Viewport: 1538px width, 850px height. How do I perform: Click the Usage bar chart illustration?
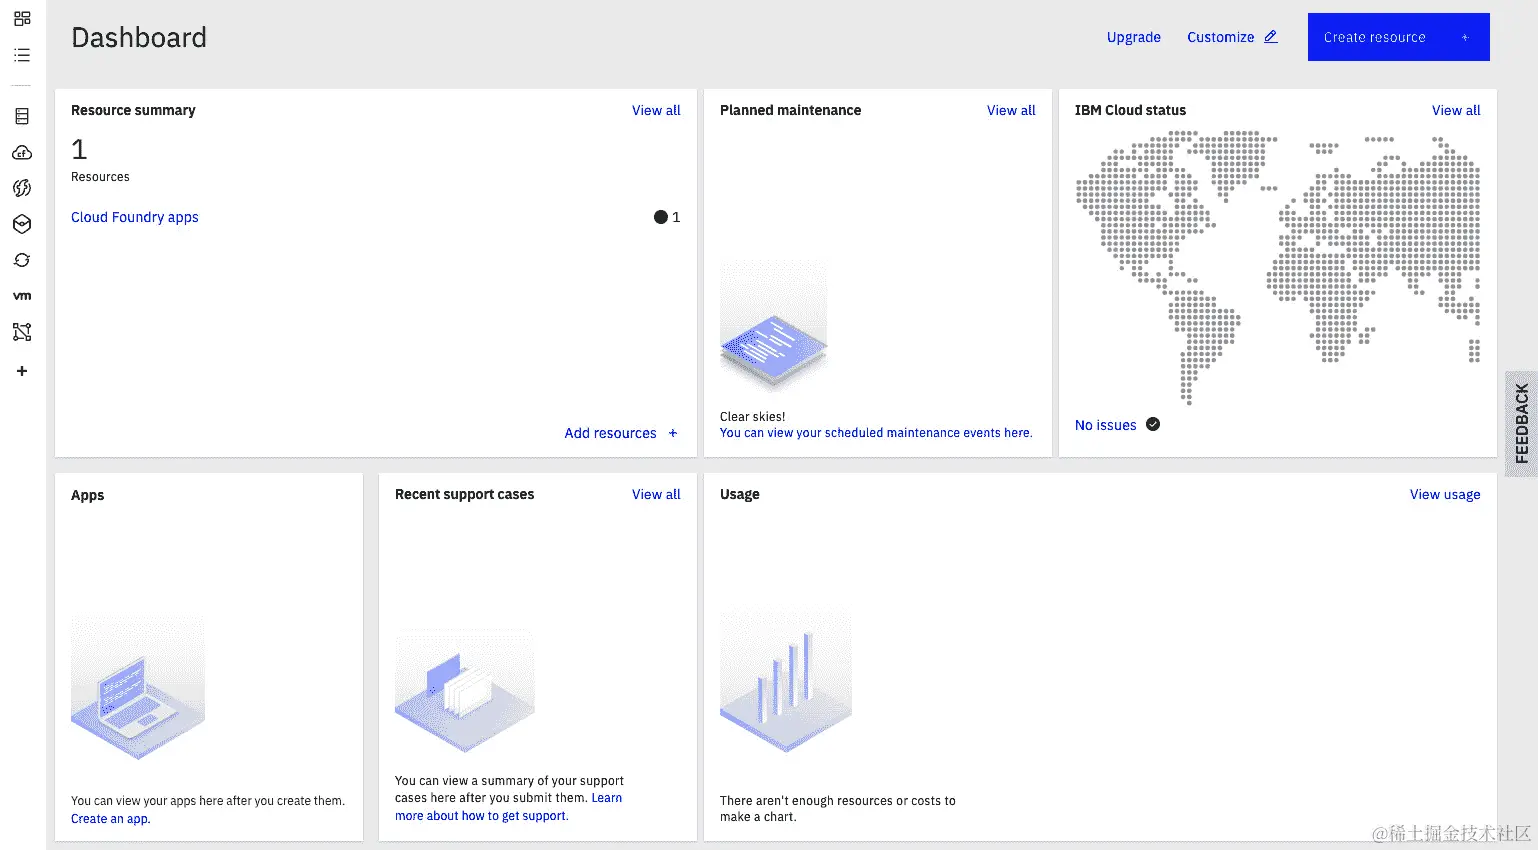pyautogui.click(x=786, y=680)
